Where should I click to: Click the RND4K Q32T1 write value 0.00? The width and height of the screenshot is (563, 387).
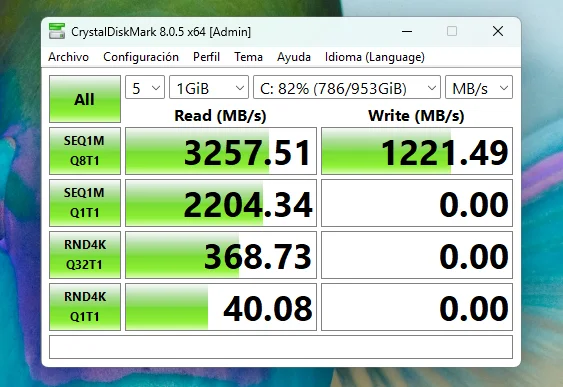(x=417, y=255)
